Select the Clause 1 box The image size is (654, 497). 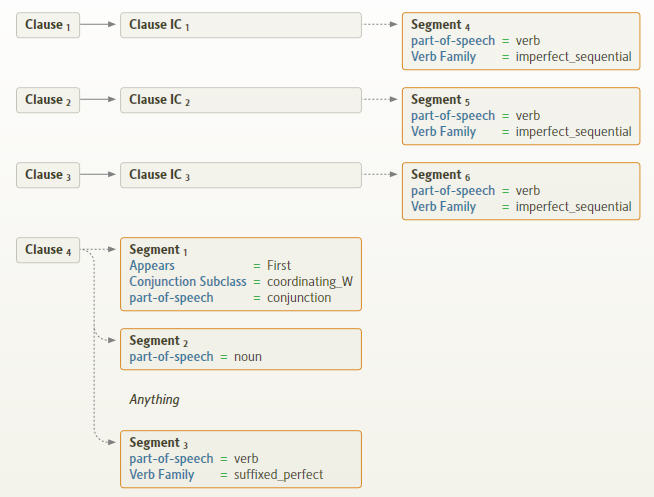click(46, 25)
